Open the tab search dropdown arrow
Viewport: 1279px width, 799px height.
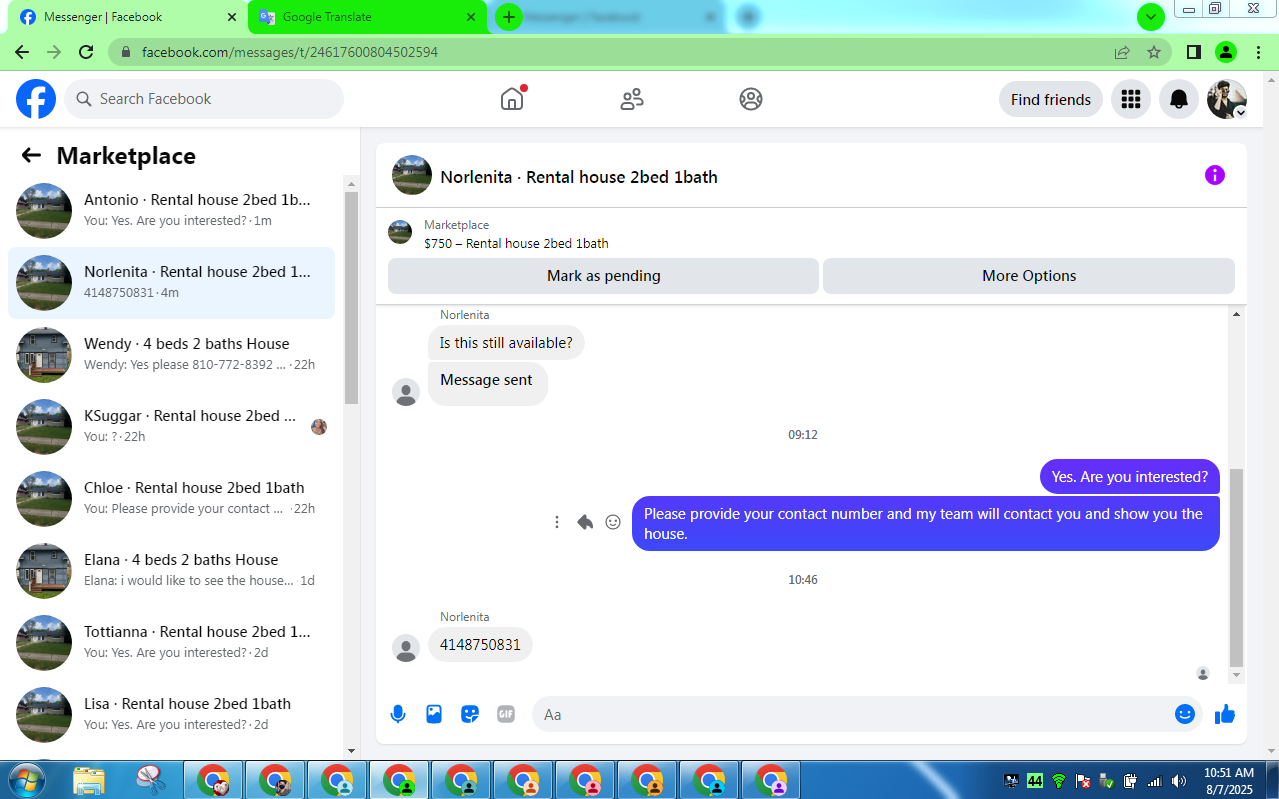point(1151,17)
